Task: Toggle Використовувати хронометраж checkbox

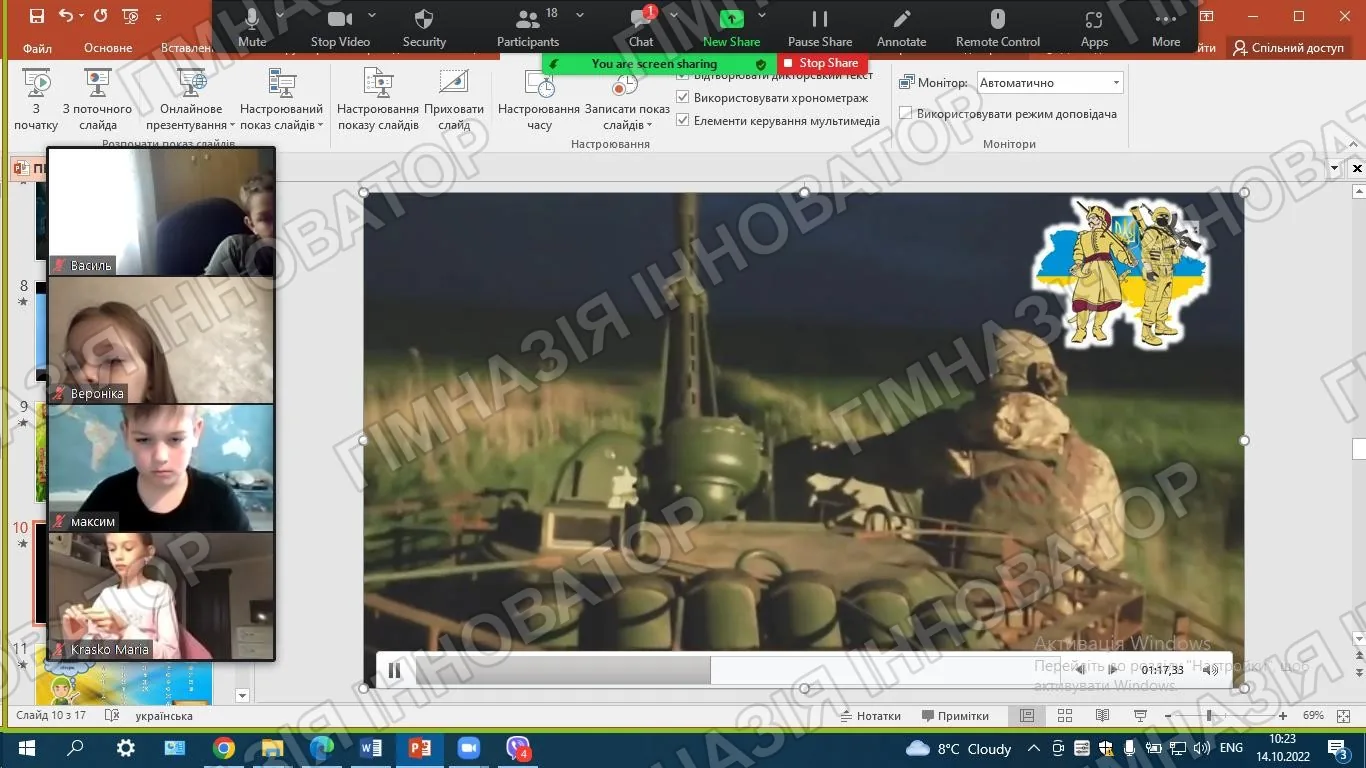Action: pos(683,98)
